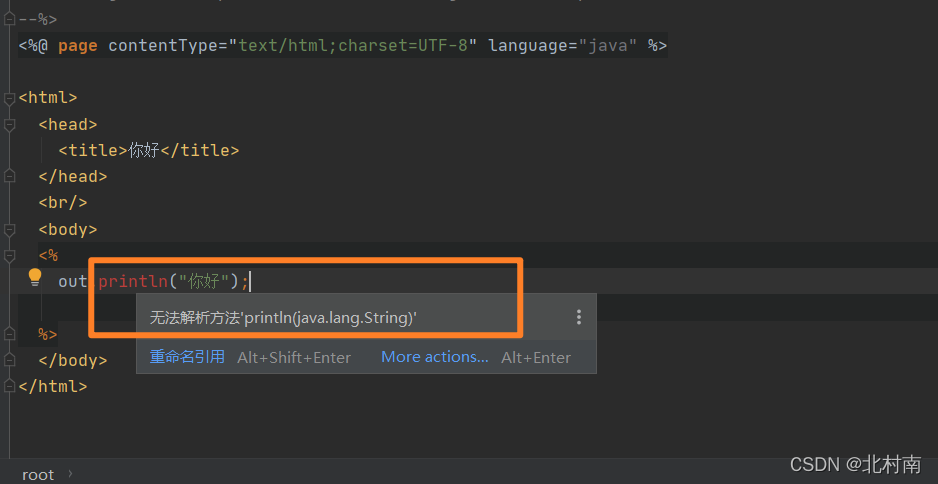Click the closing </head> tag text
This screenshot has height=484, width=938.
[73, 176]
